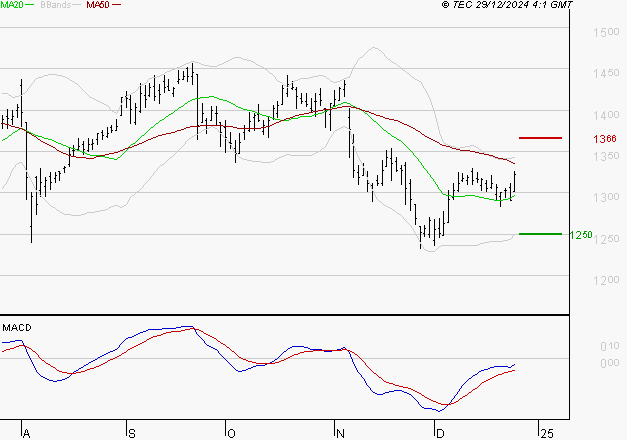This screenshot has height=440, width=627.
Task: Click the MA20 legend label
Action: [12, 5]
